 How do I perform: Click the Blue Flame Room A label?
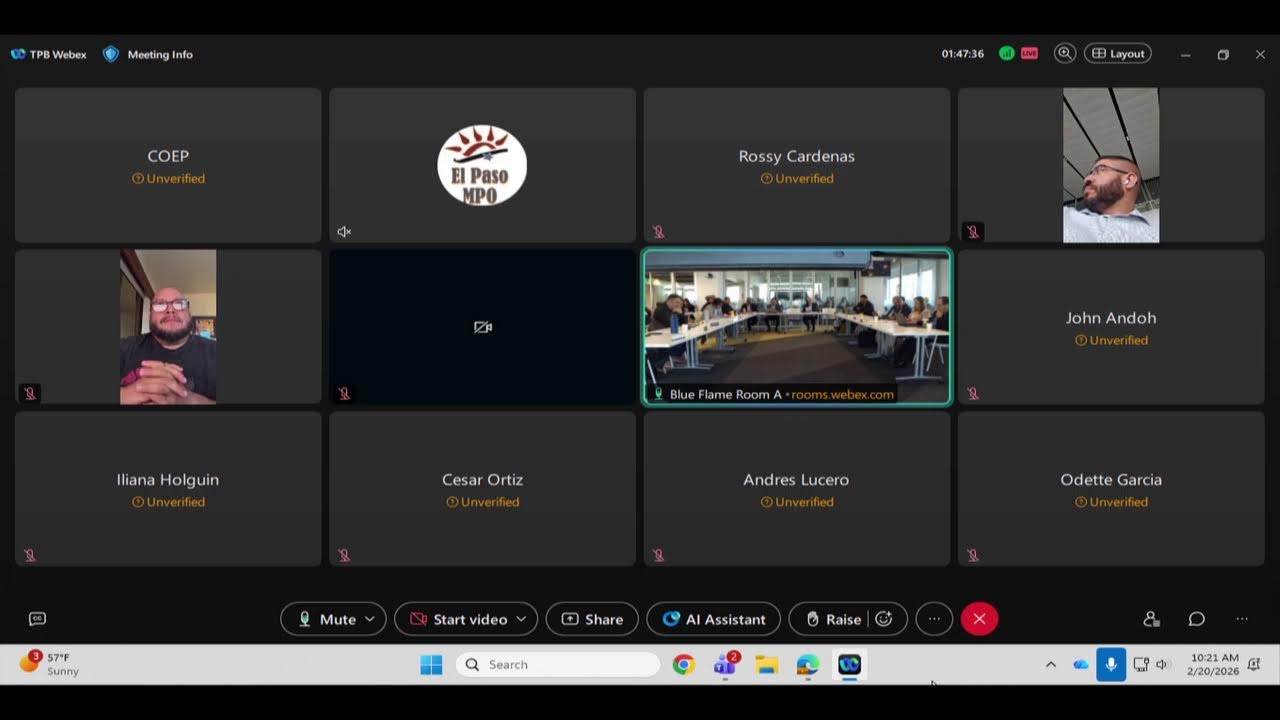pyautogui.click(x=726, y=394)
